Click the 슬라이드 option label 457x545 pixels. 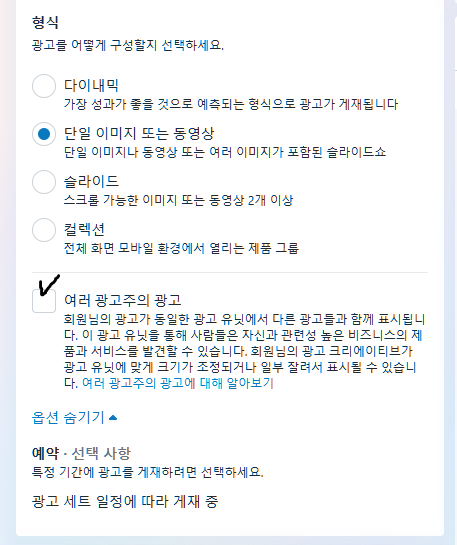click(91, 181)
